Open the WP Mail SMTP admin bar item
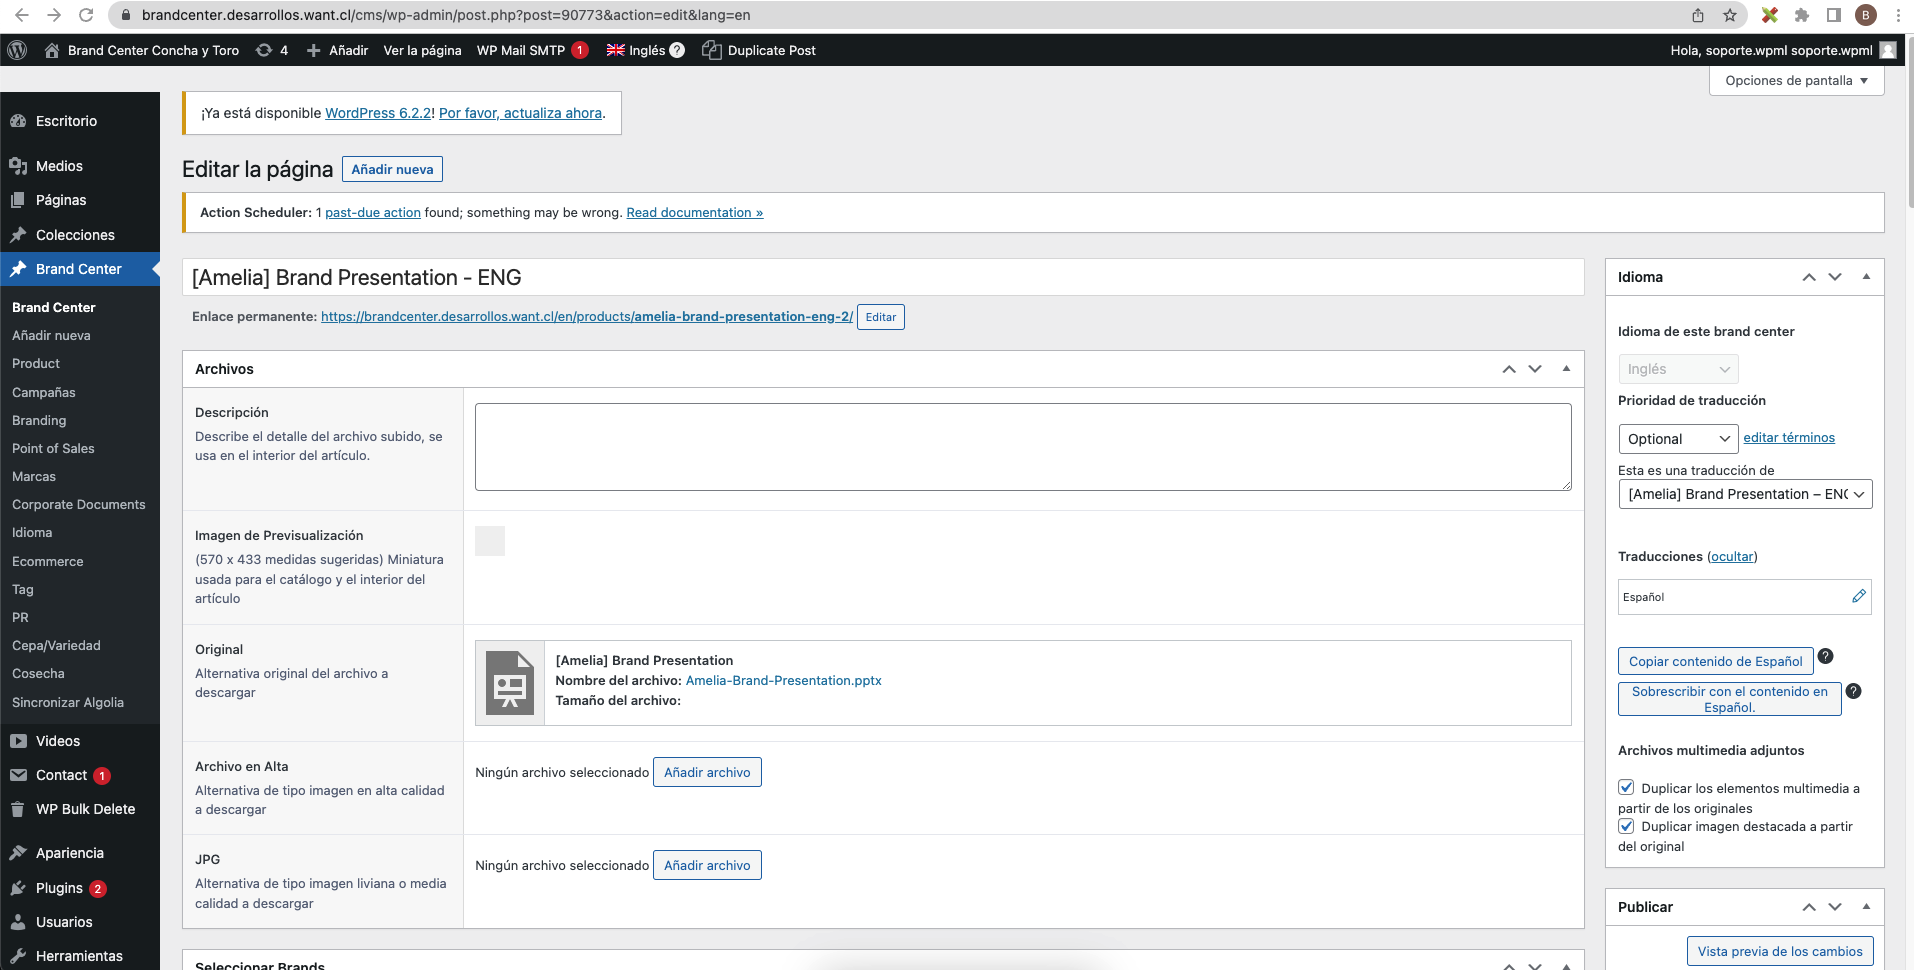This screenshot has width=1914, height=970. [x=532, y=50]
